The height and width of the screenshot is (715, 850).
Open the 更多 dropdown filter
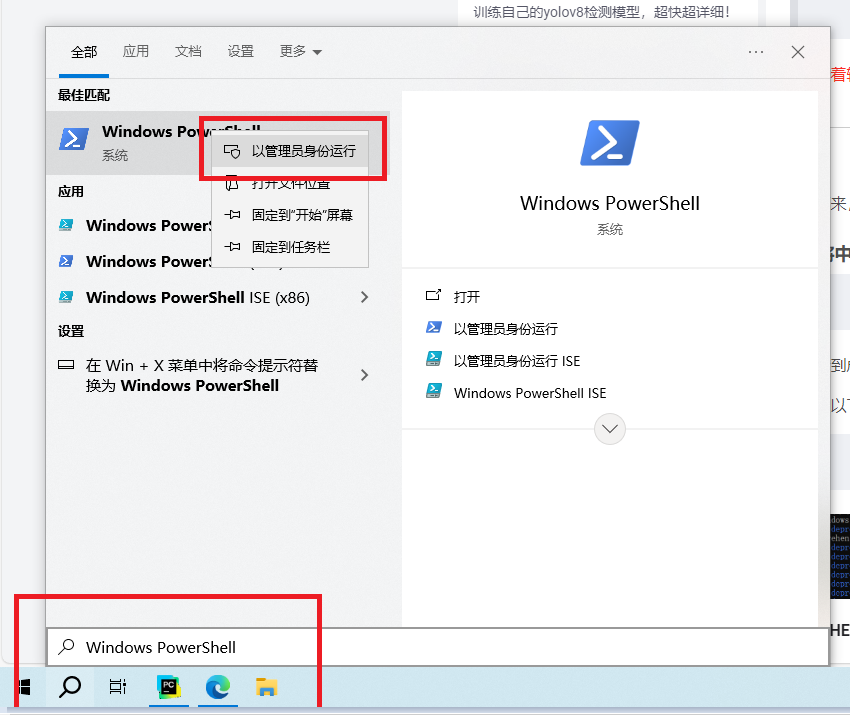300,51
